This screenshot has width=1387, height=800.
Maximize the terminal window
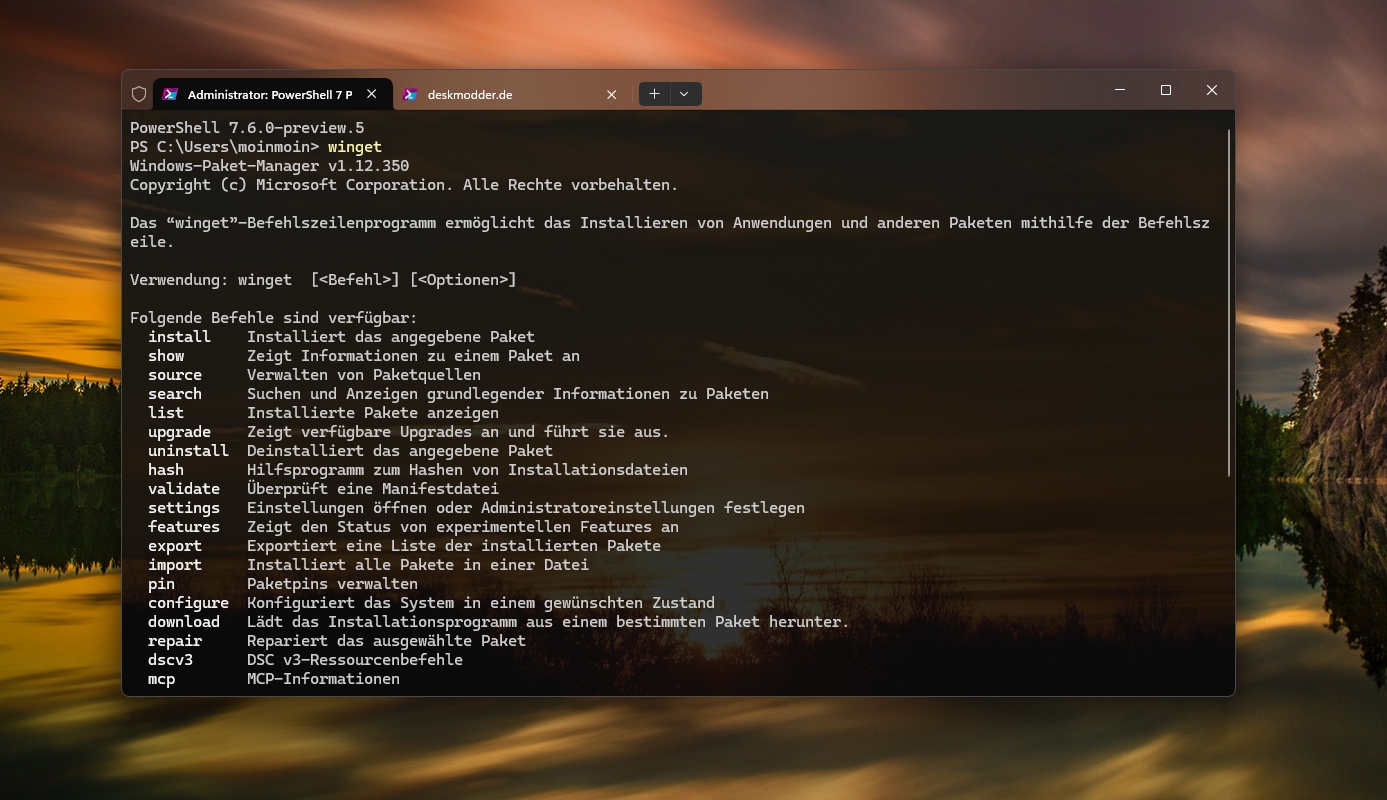(1166, 90)
